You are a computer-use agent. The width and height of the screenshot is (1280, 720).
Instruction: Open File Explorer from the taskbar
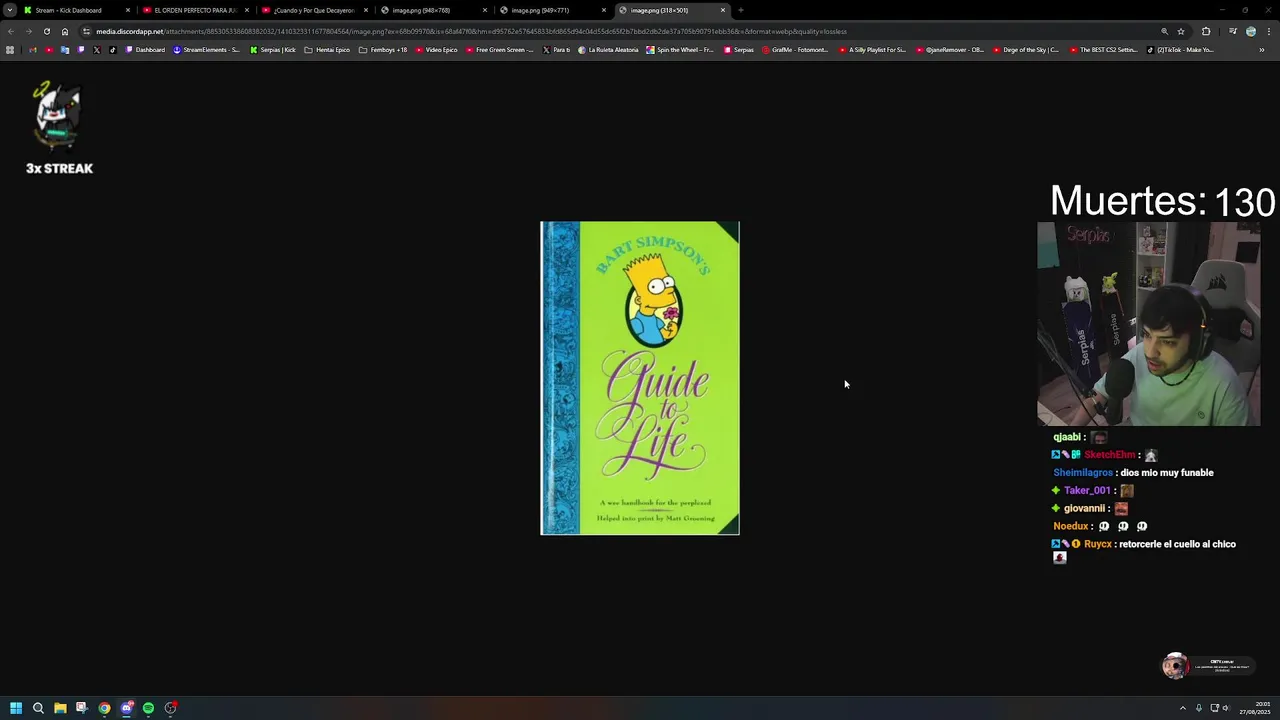(60, 708)
